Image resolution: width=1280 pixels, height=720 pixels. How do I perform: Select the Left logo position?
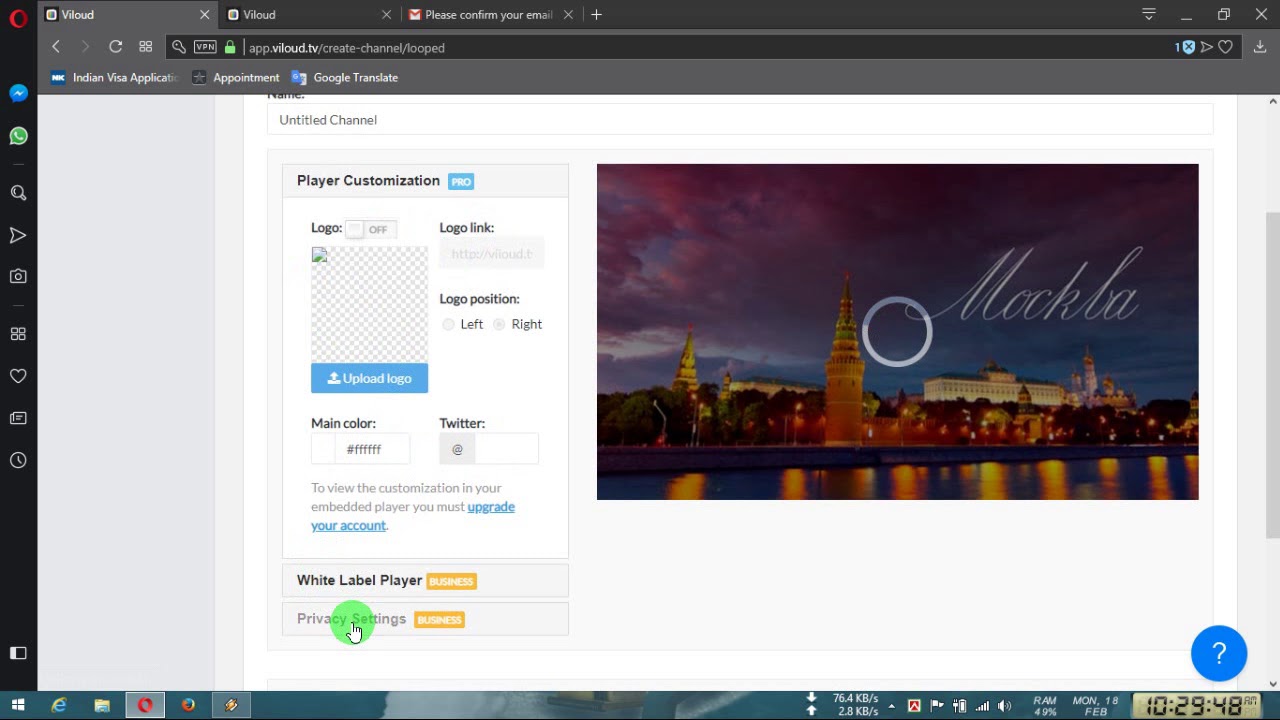[x=448, y=324]
